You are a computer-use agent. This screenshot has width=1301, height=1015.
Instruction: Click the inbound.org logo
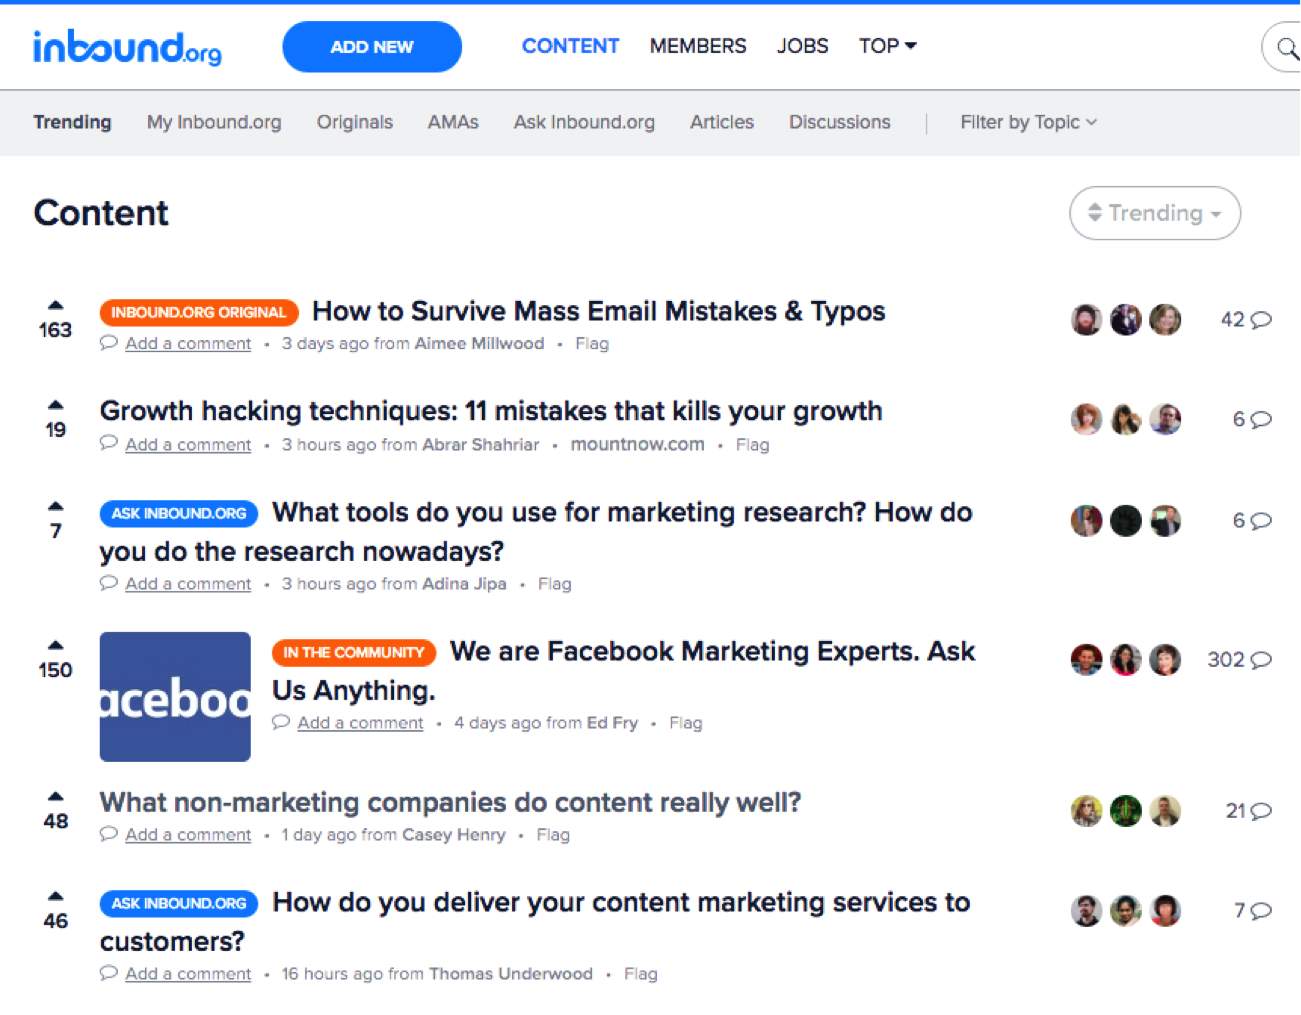pos(127,47)
